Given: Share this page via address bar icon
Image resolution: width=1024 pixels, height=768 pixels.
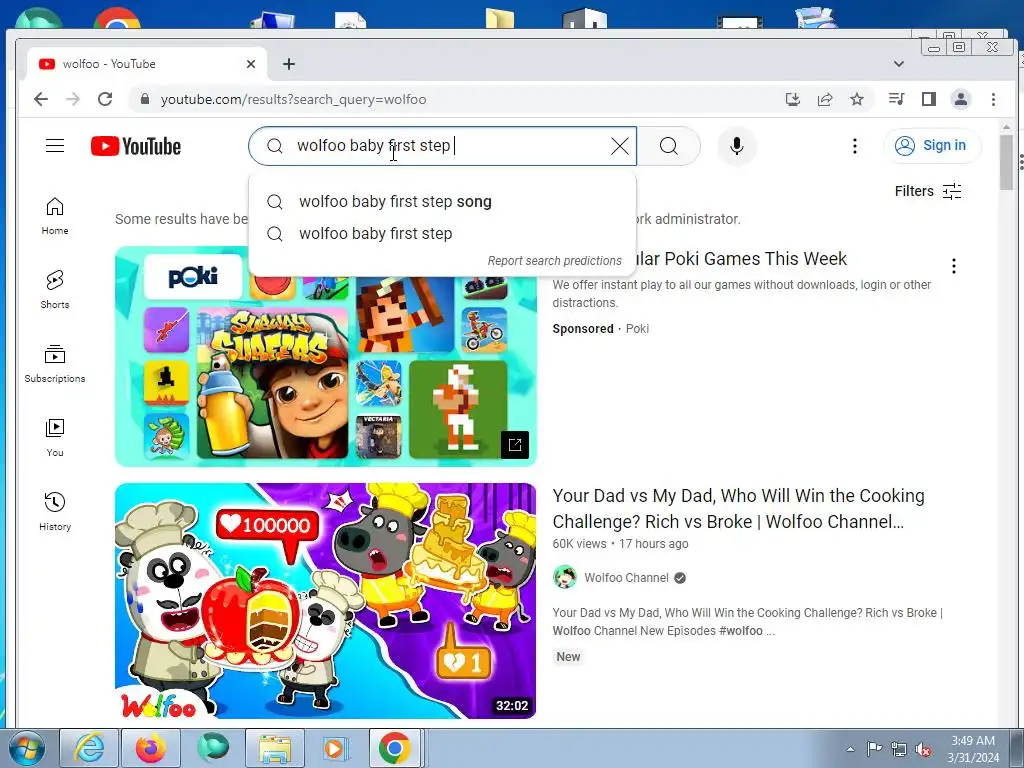Looking at the screenshot, I should [825, 99].
